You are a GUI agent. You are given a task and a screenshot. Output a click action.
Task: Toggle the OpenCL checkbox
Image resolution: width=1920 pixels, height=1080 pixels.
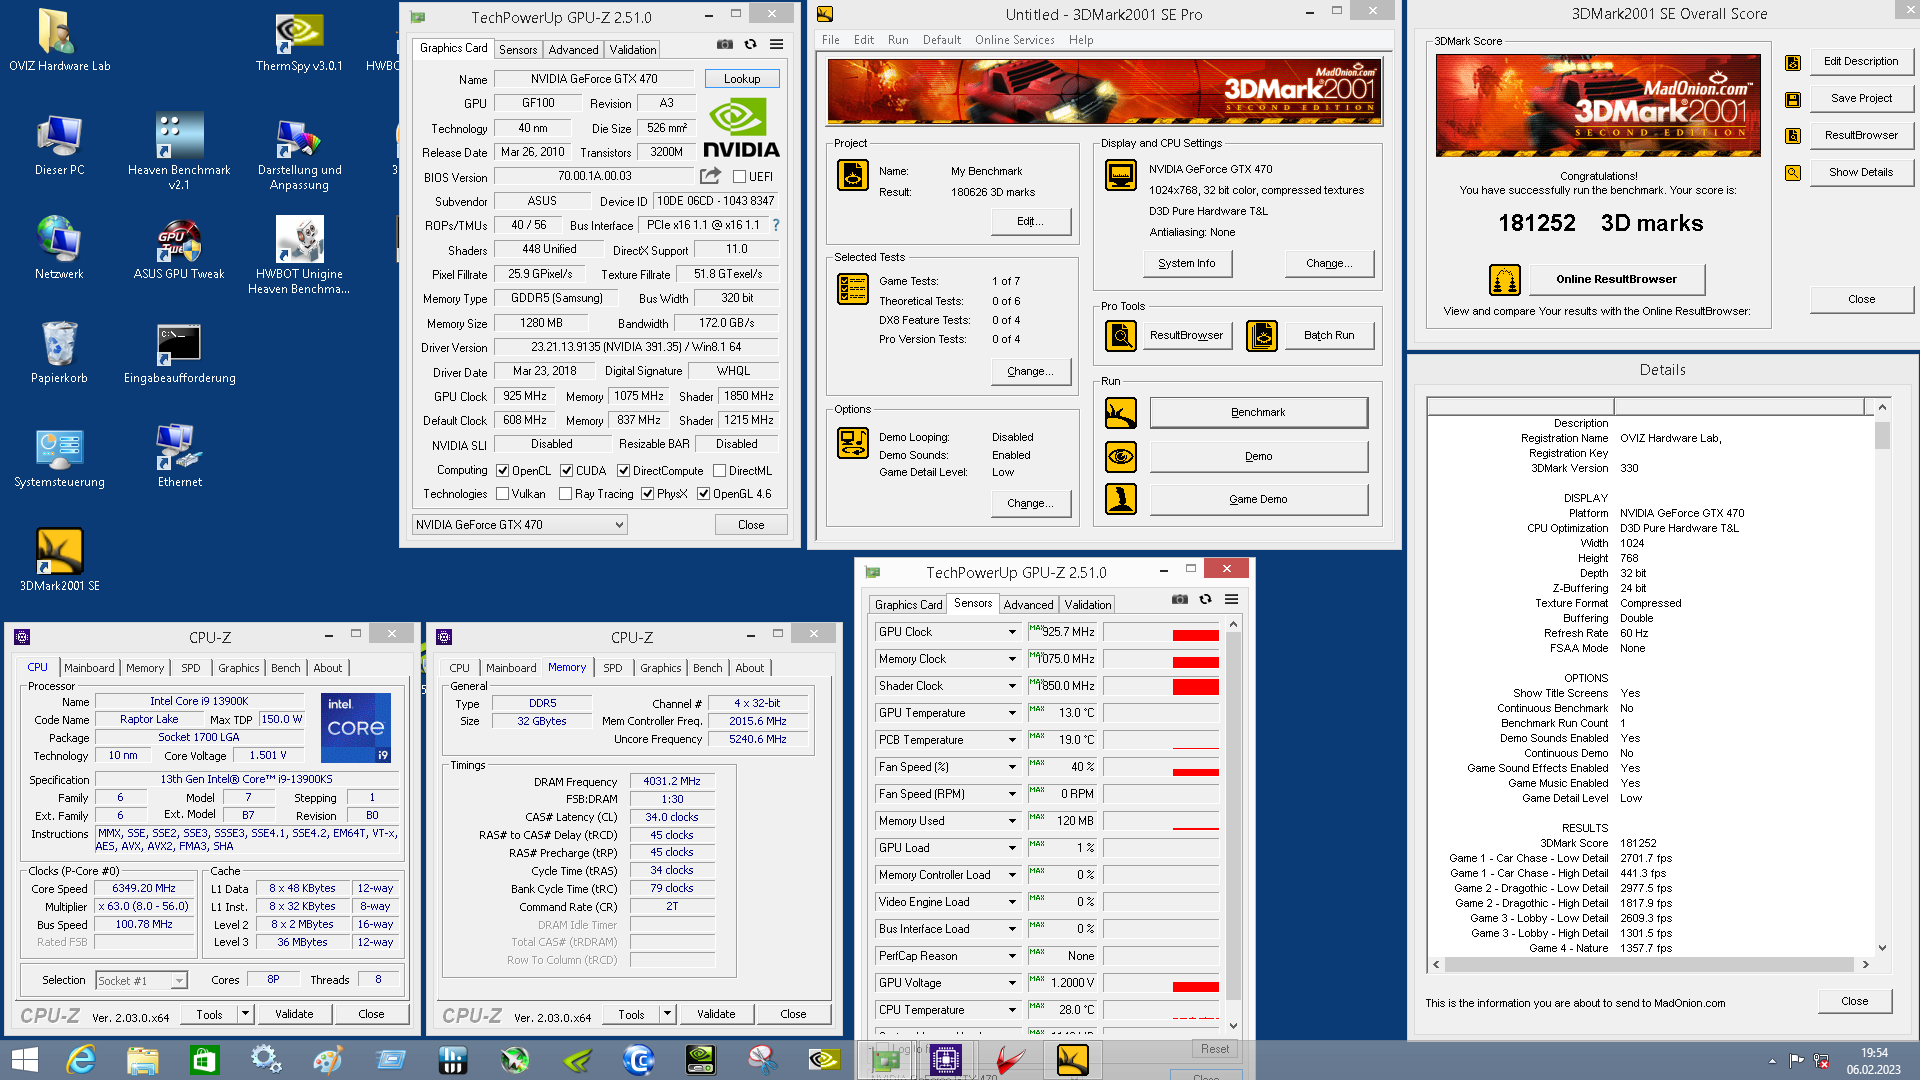point(503,471)
